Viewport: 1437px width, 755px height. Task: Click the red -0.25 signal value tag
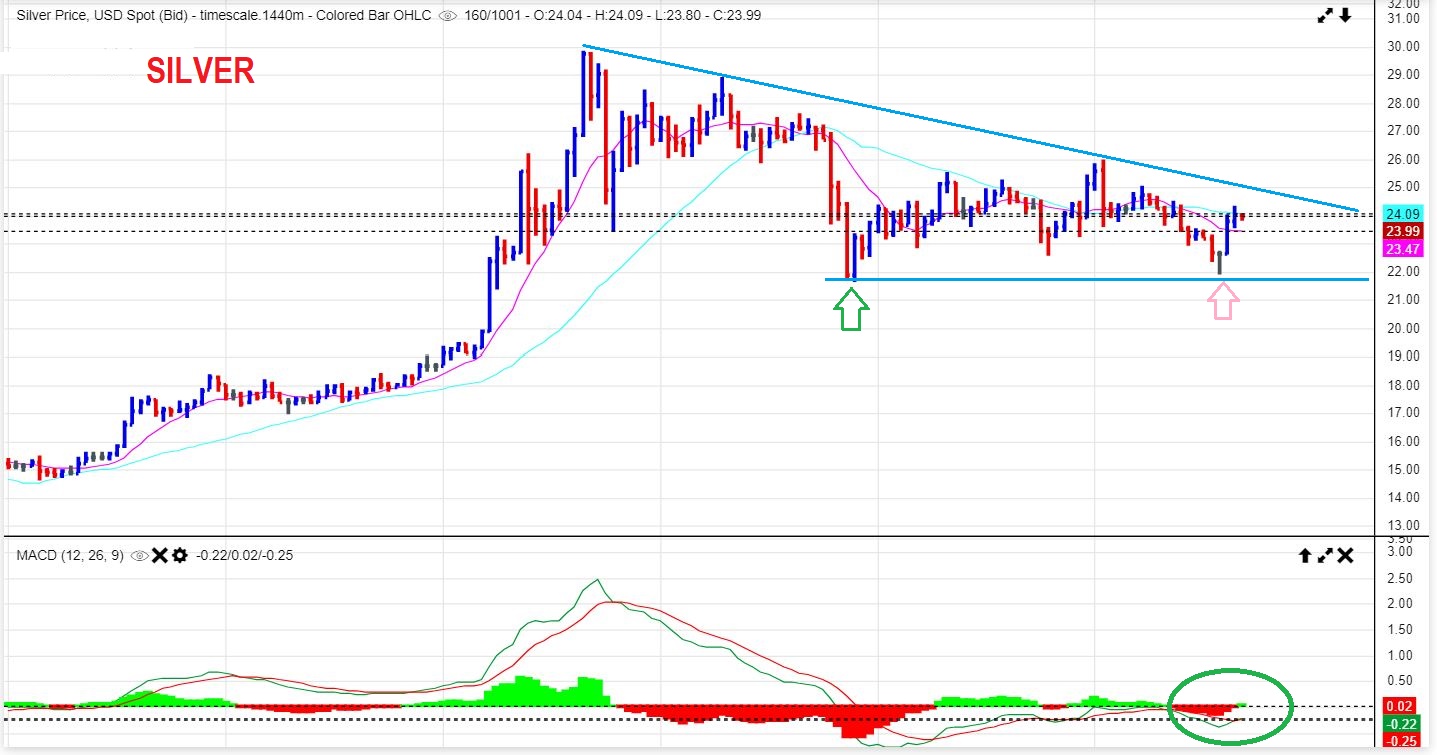point(1402,740)
